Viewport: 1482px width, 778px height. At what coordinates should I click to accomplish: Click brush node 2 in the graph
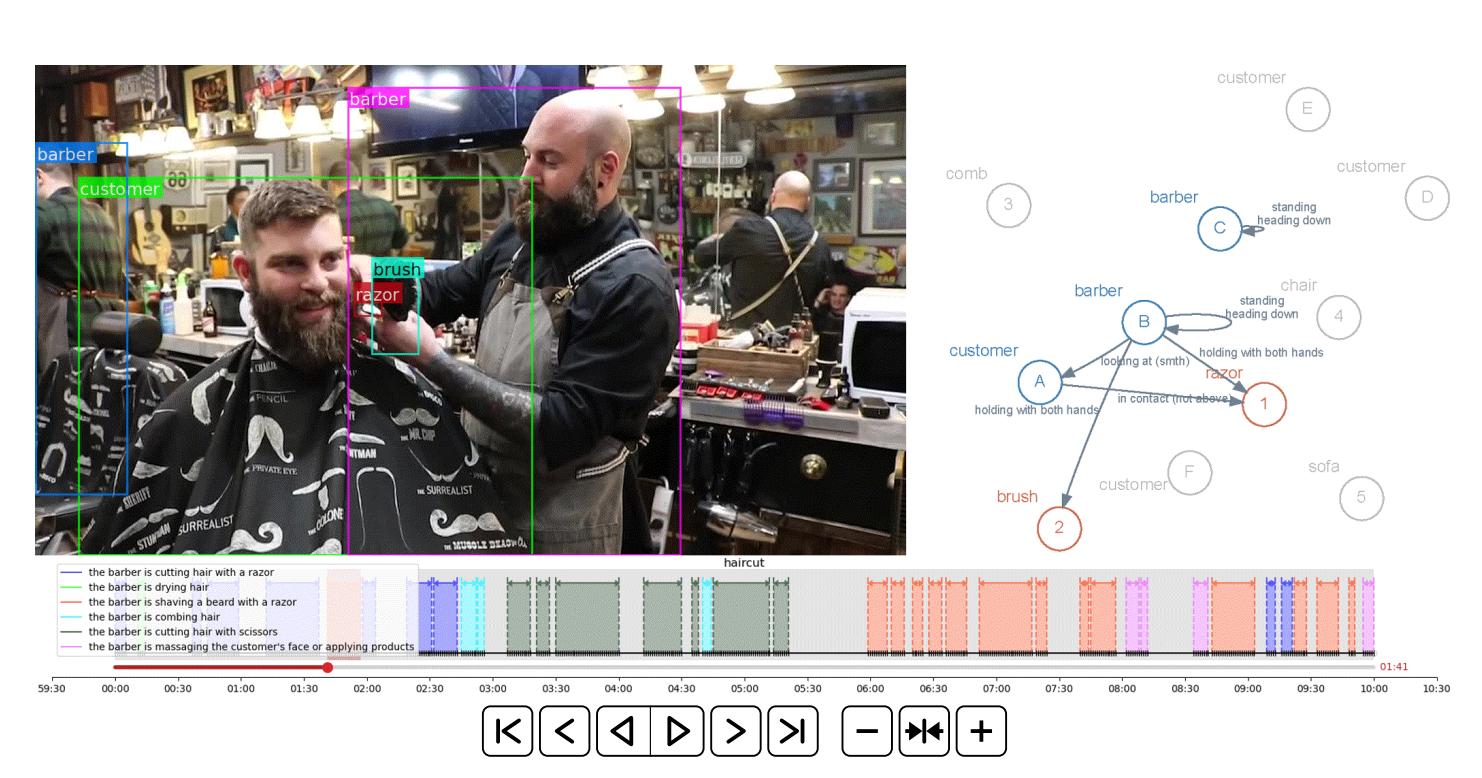coord(1059,528)
